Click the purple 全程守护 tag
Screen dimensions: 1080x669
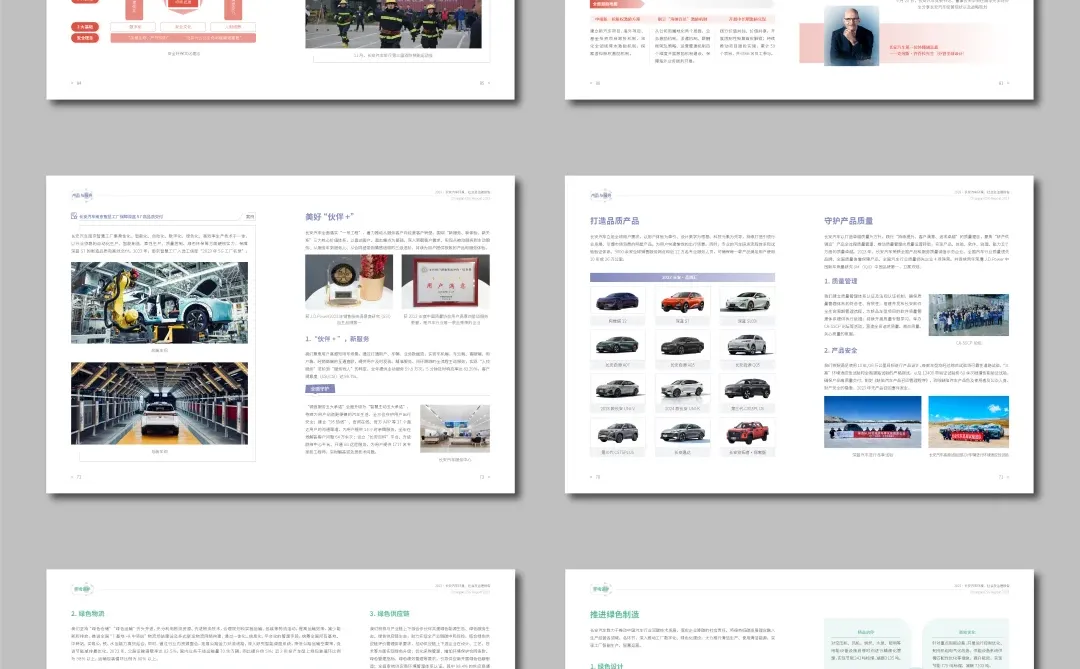click(320, 389)
